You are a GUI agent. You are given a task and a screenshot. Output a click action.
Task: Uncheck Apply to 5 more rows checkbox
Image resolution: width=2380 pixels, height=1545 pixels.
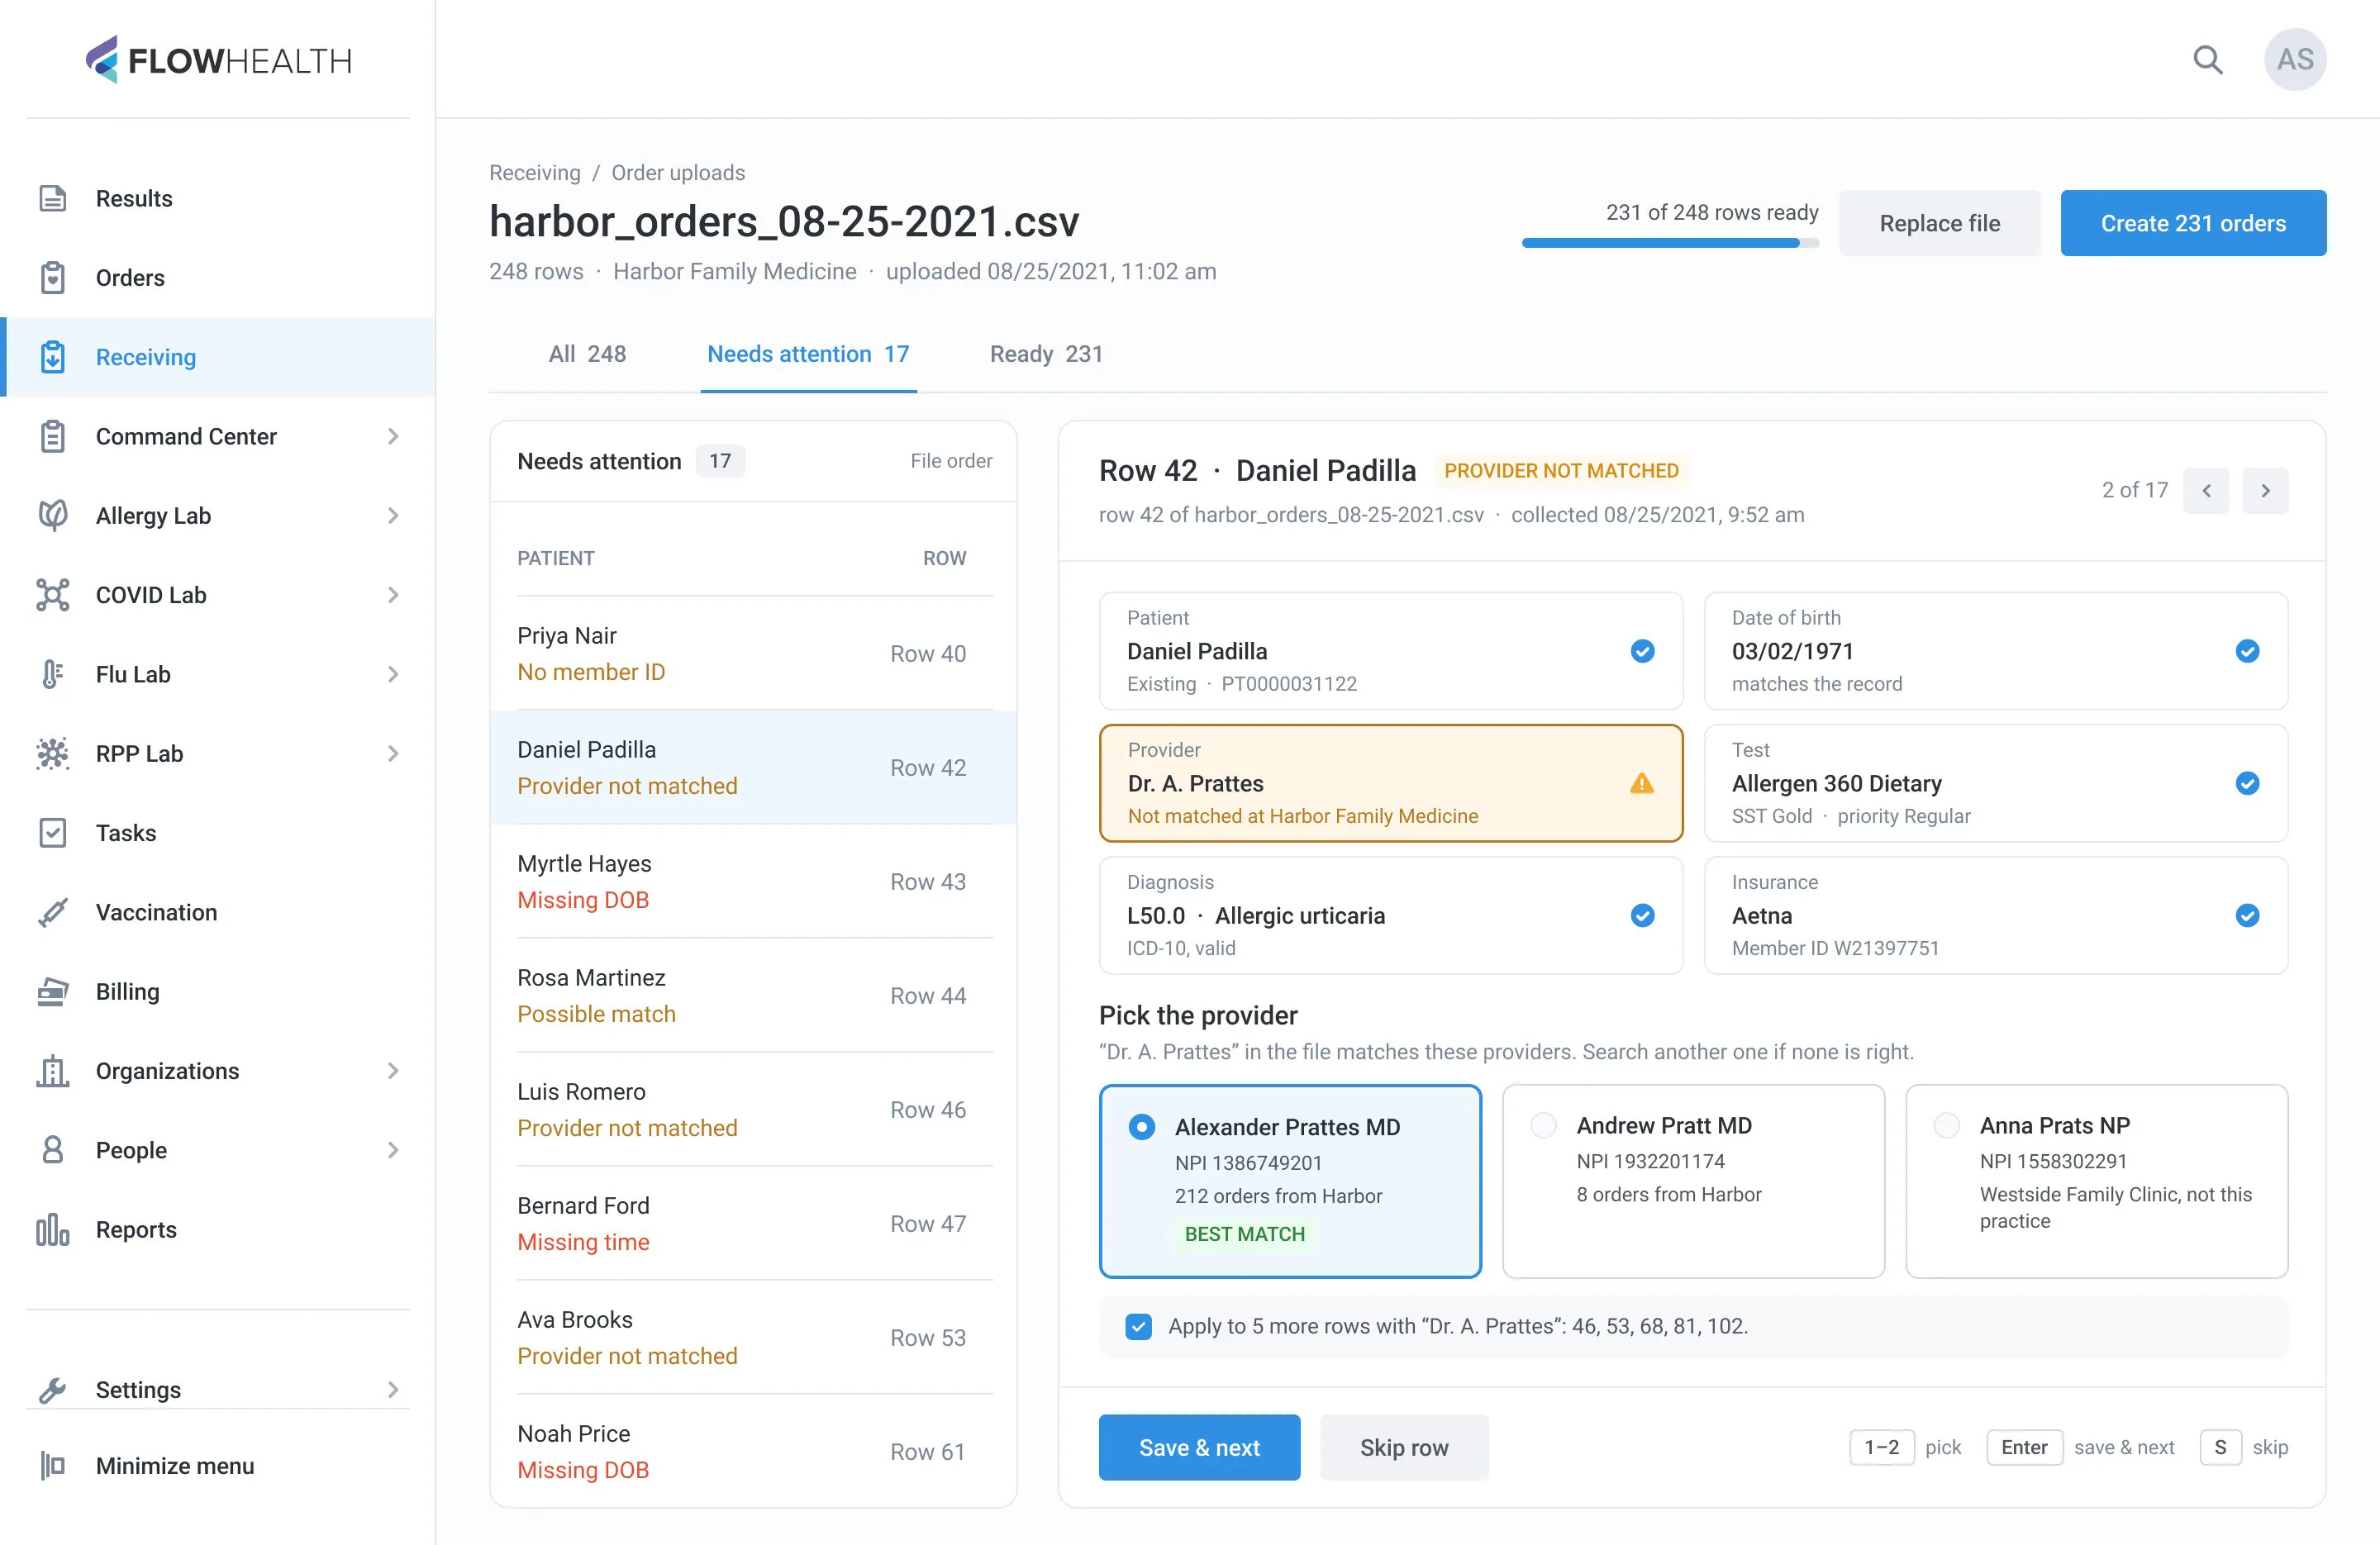pos(1138,1326)
